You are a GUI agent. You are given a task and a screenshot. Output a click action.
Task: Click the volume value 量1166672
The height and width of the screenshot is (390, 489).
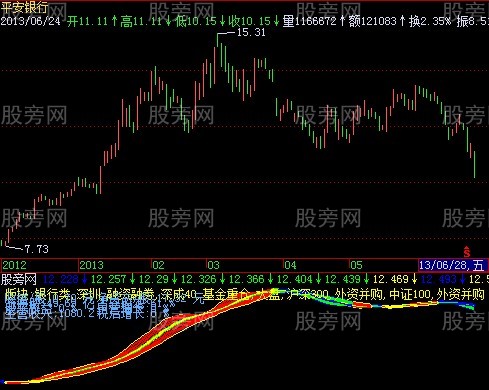click(310, 22)
